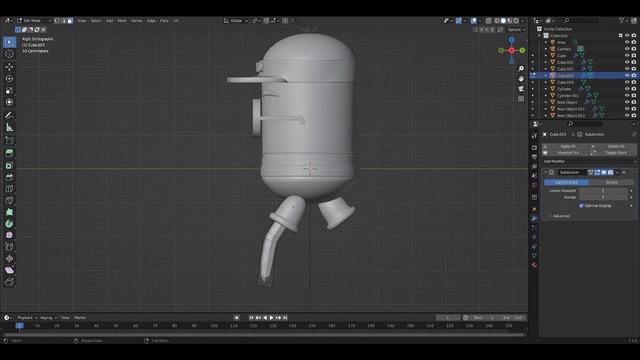
Task: Open the Global transform orientation dropdown
Action: pyautogui.click(x=236, y=20)
